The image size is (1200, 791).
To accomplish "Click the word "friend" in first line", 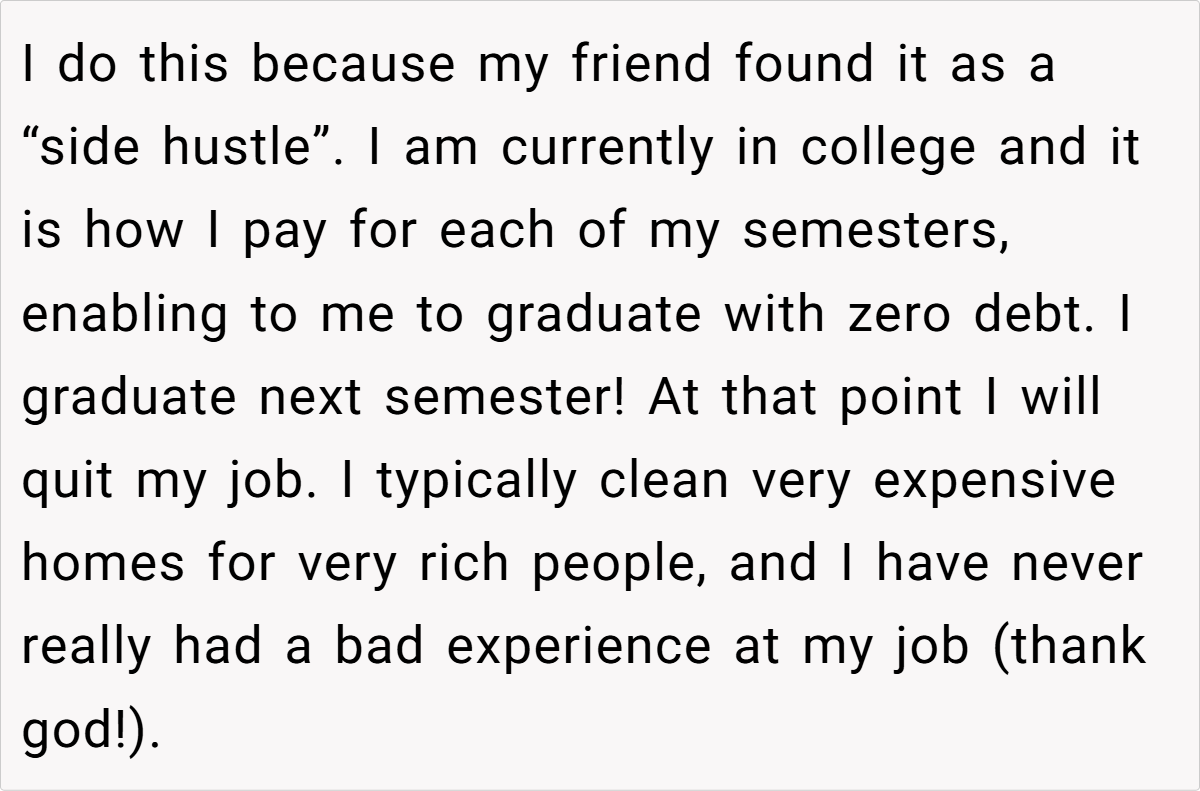I will [x=645, y=66].
